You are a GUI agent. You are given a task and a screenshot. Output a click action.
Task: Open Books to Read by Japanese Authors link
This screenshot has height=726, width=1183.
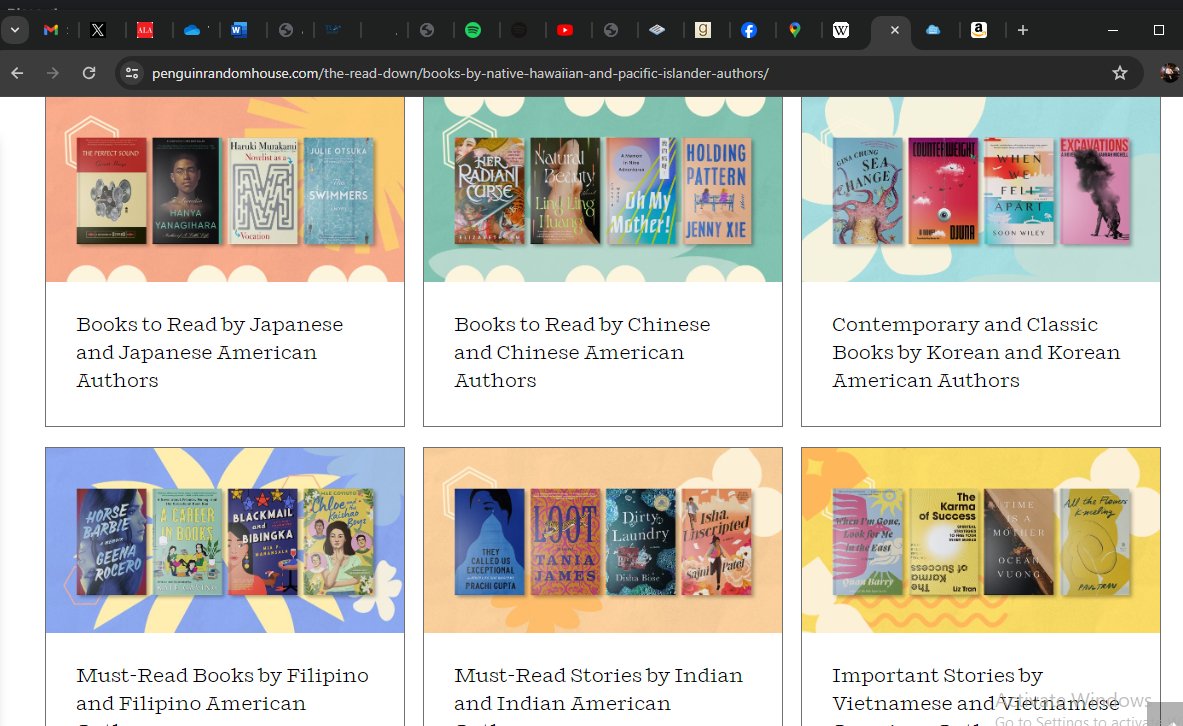click(210, 352)
